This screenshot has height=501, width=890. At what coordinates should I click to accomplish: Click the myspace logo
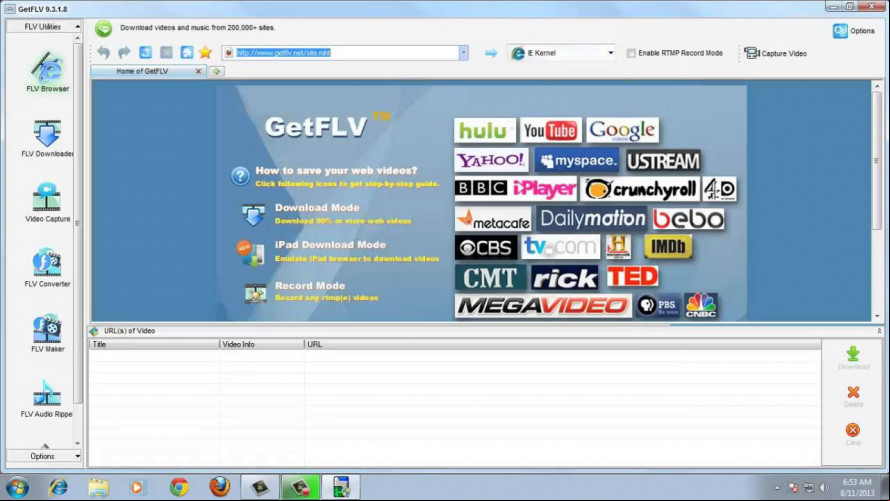point(577,161)
